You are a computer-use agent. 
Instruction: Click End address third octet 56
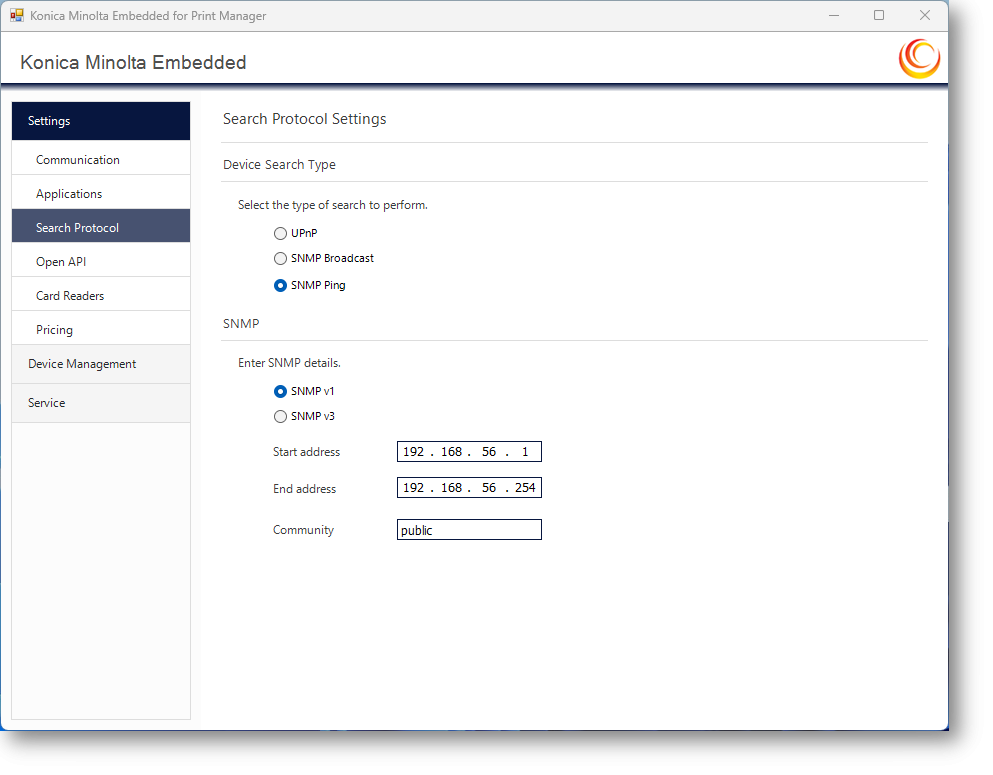pyautogui.click(x=489, y=488)
